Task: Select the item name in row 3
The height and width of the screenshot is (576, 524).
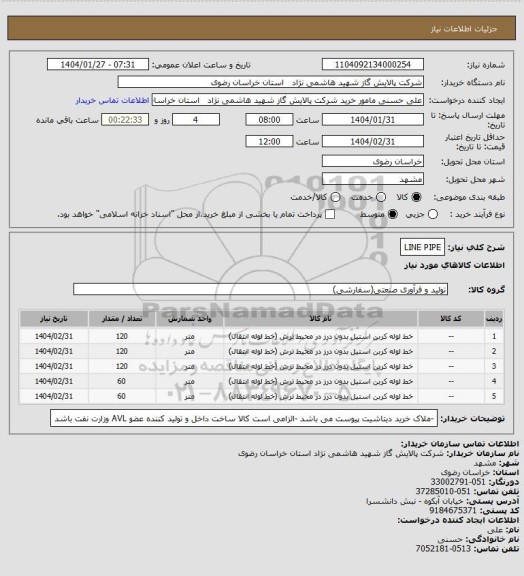Action: pos(321,367)
